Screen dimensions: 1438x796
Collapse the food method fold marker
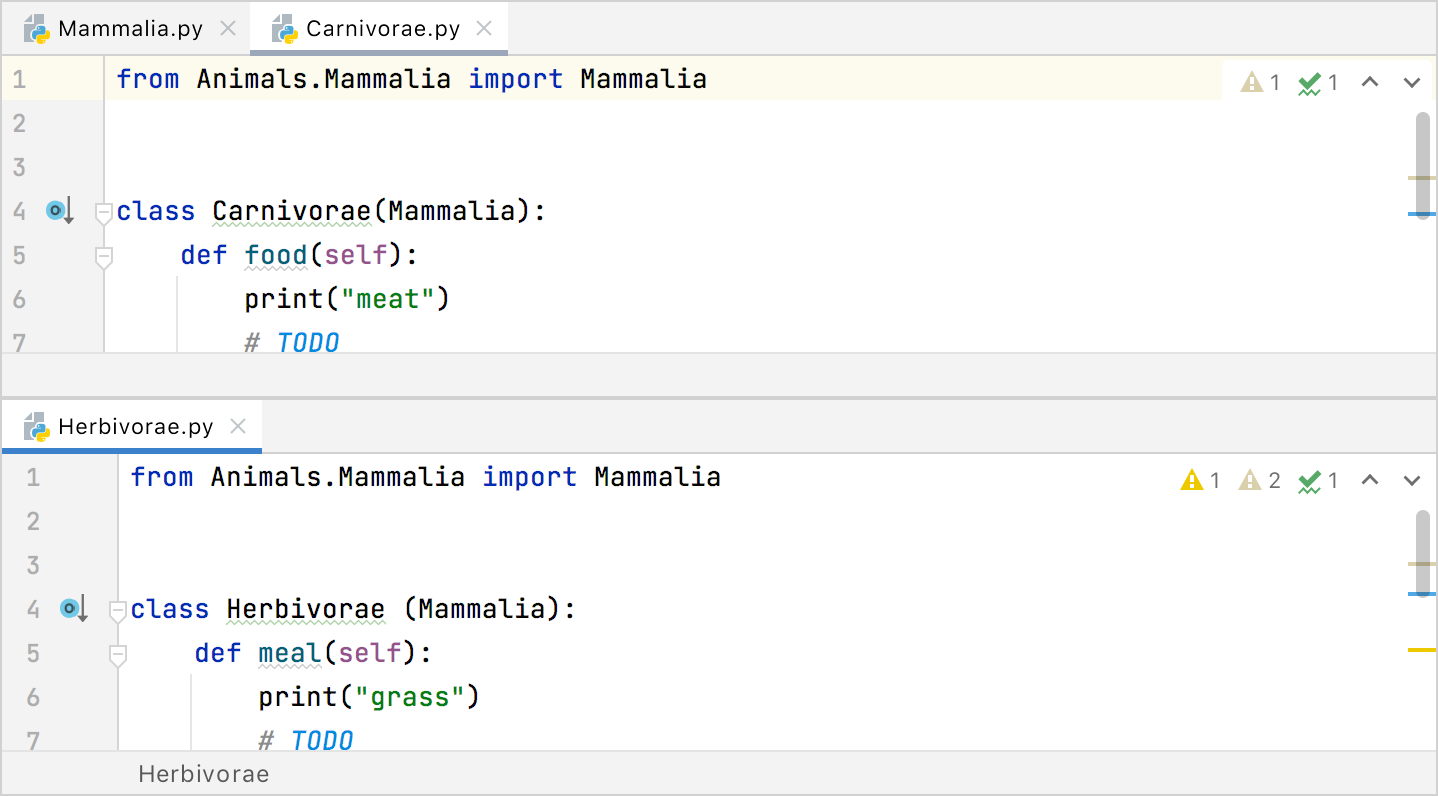pos(103,257)
